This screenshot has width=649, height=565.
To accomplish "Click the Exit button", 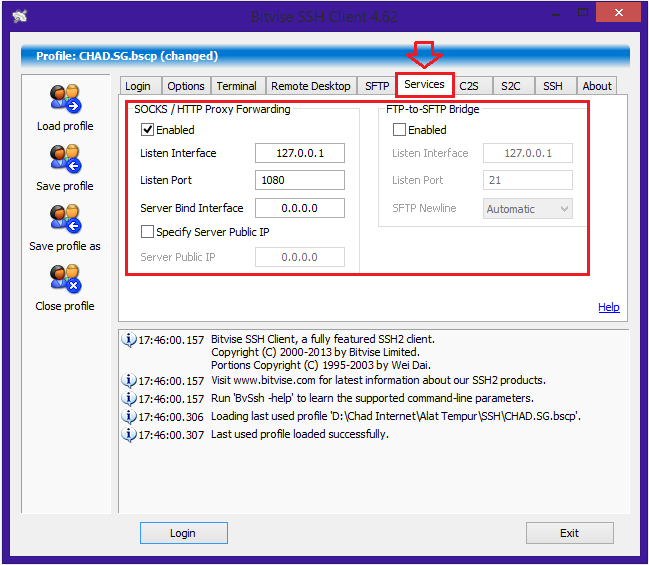I will click(x=570, y=533).
